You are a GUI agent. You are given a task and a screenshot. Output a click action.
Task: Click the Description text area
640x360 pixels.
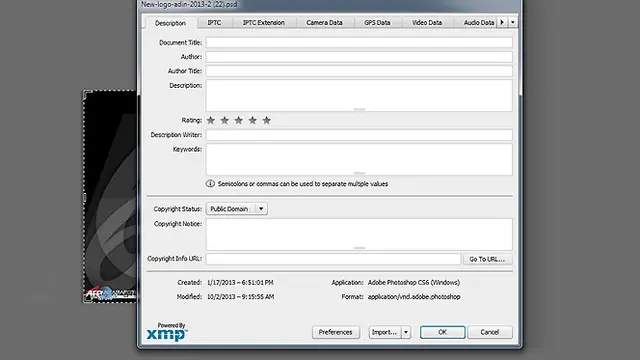point(359,96)
